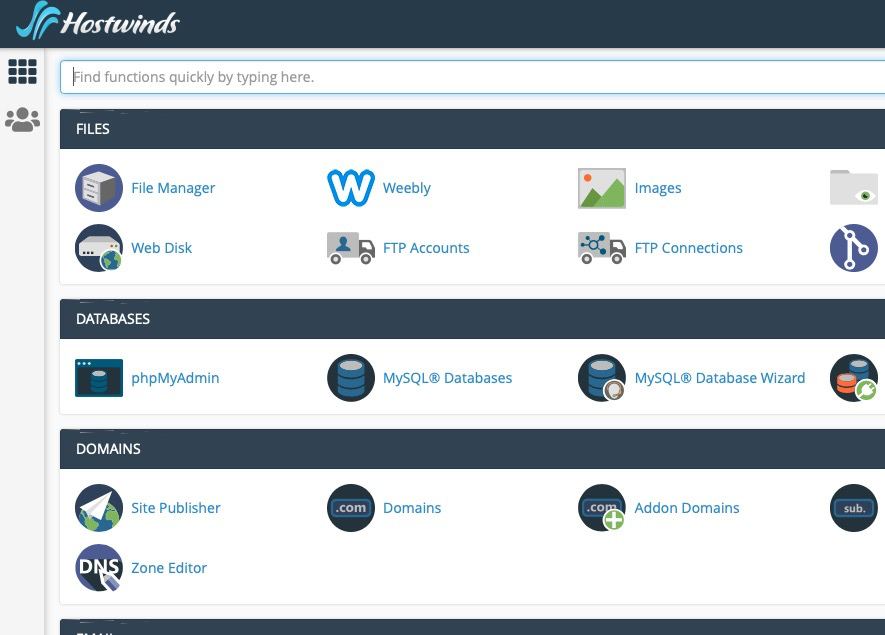
Task: Click the phpMyAdmin window icon
Action: [x=99, y=378]
